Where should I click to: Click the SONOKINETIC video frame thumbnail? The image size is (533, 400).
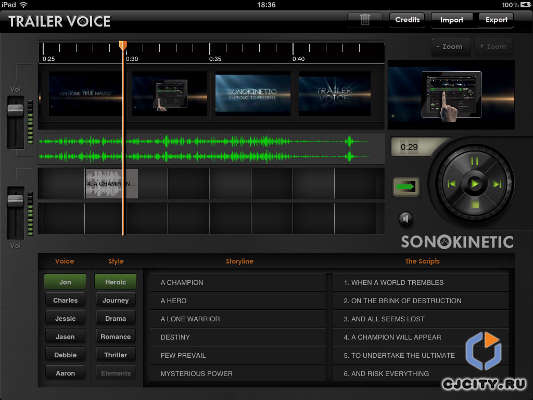253,94
